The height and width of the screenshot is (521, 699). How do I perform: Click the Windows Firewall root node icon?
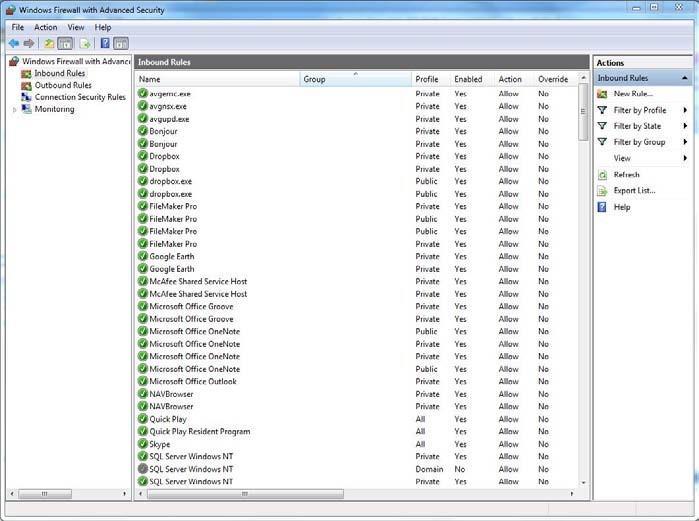14,61
